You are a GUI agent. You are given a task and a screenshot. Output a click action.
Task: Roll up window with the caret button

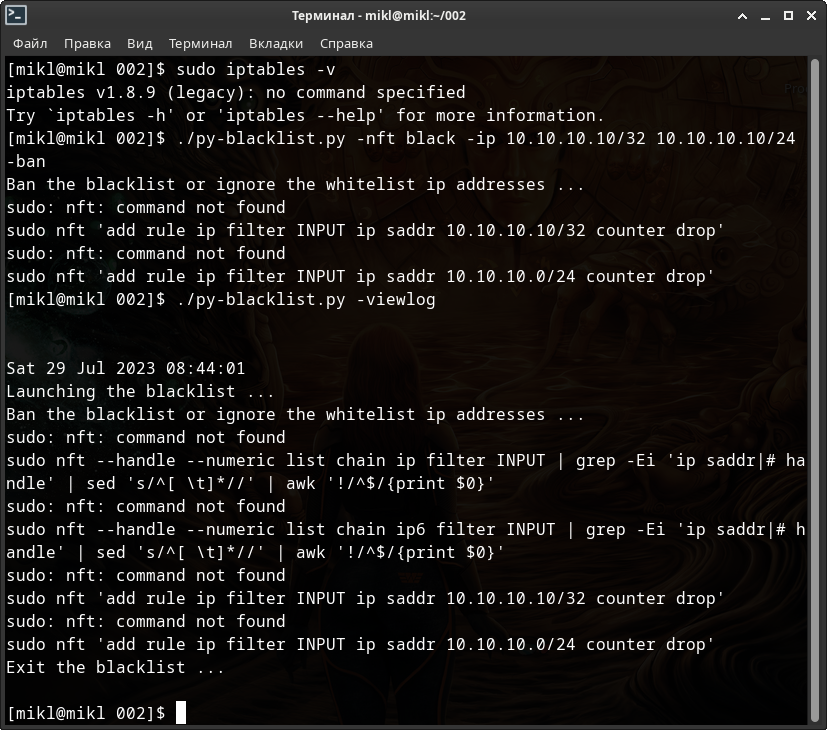(x=741, y=15)
